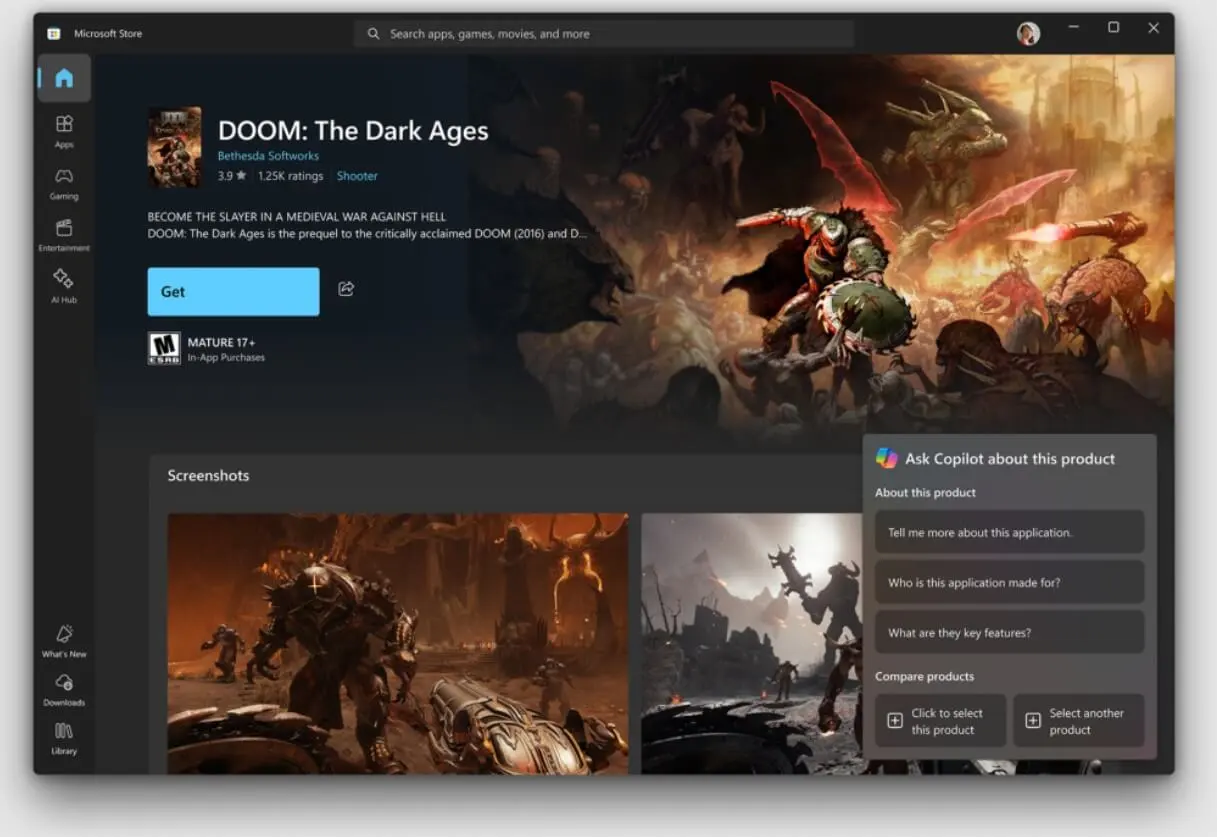Open the AI Hub section
The height and width of the screenshot is (837, 1217).
pyautogui.click(x=64, y=285)
